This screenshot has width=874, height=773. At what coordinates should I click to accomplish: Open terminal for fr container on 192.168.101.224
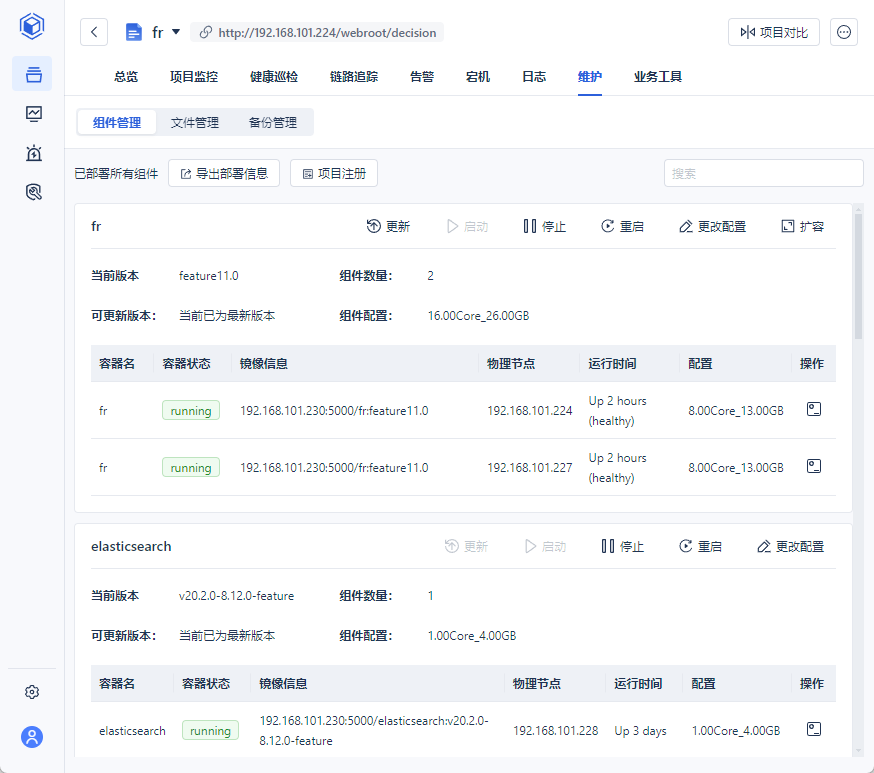click(x=814, y=410)
